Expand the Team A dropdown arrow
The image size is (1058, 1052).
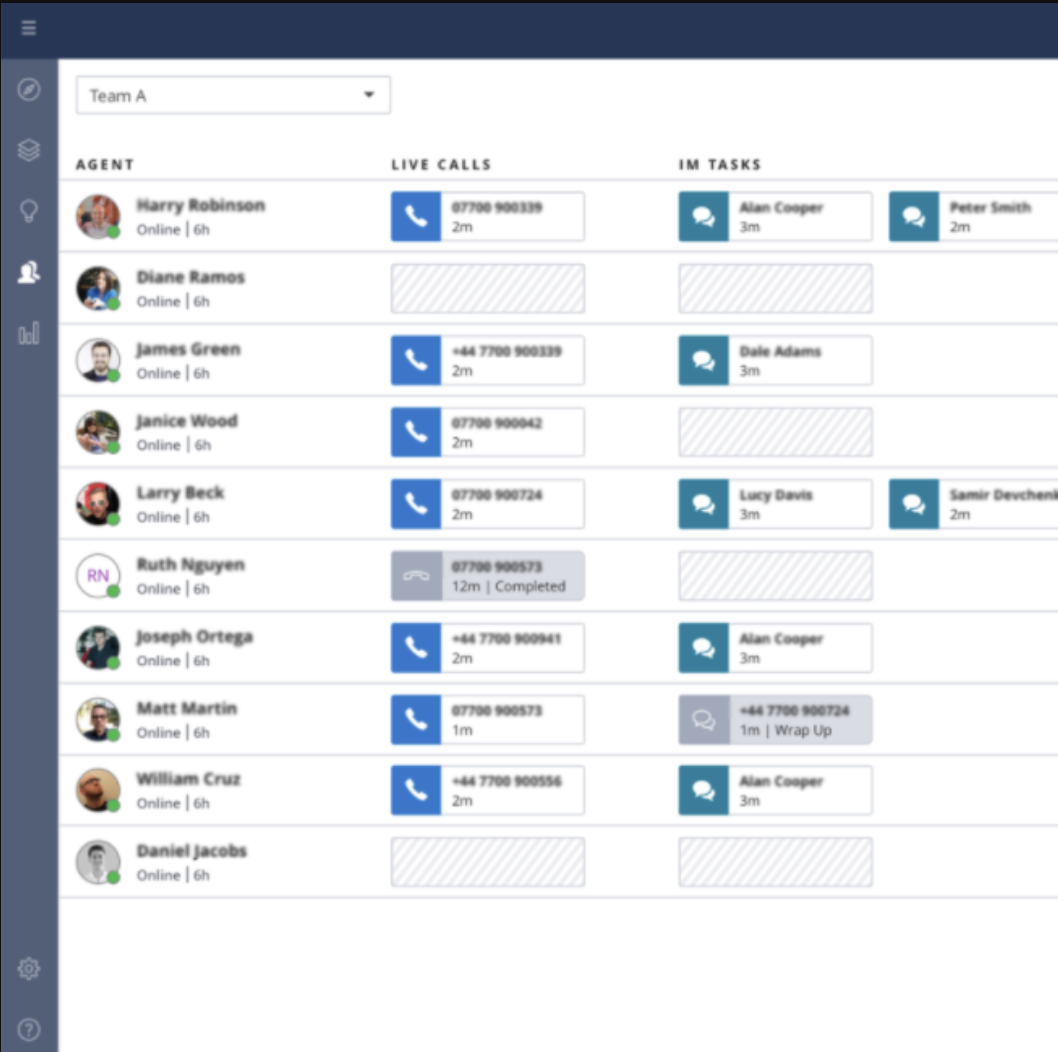pyautogui.click(x=369, y=95)
